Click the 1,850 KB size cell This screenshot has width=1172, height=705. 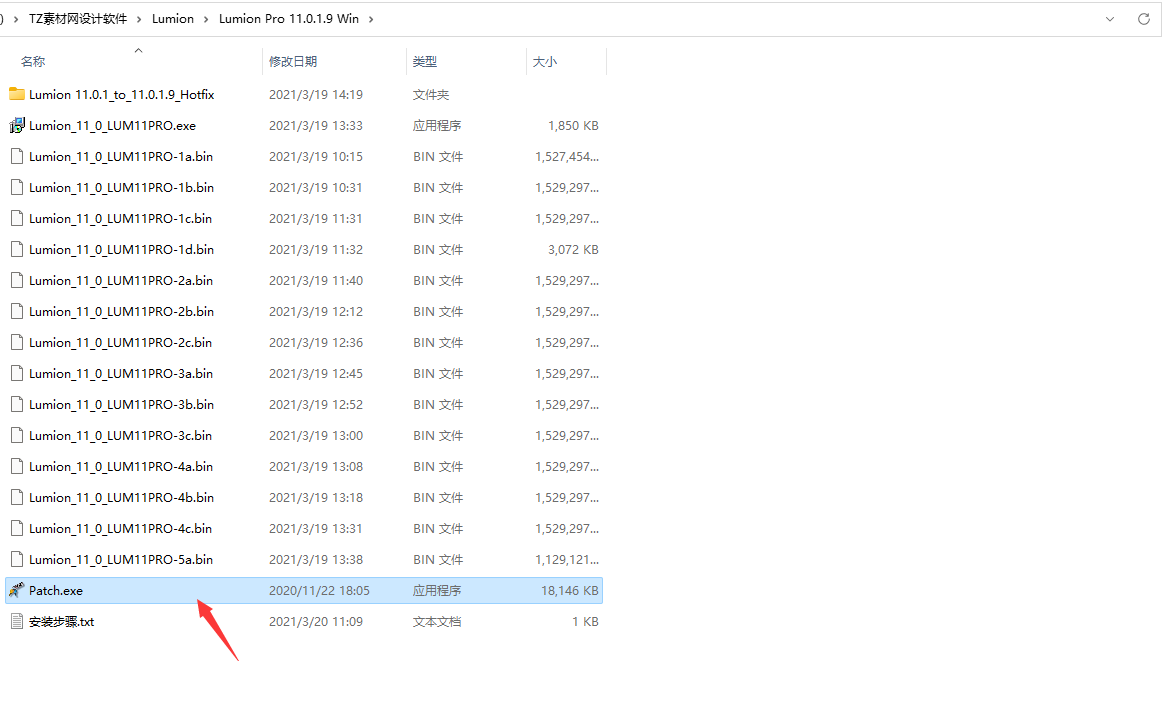coord(573,126)
